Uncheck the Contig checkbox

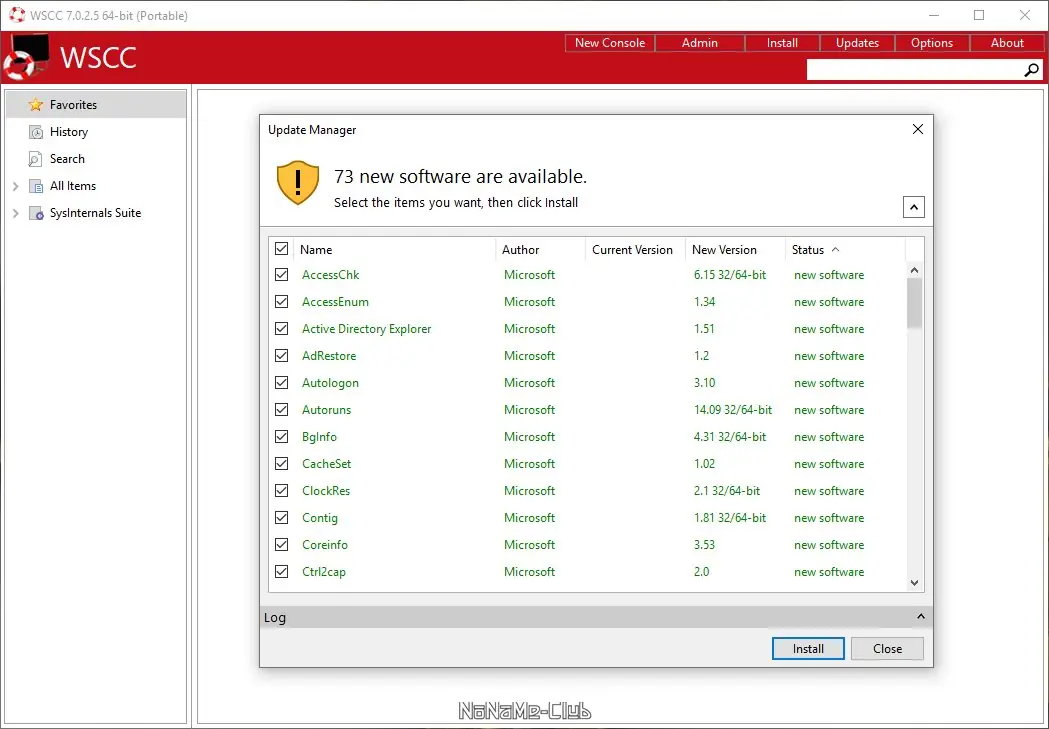[x=282, y=518]
